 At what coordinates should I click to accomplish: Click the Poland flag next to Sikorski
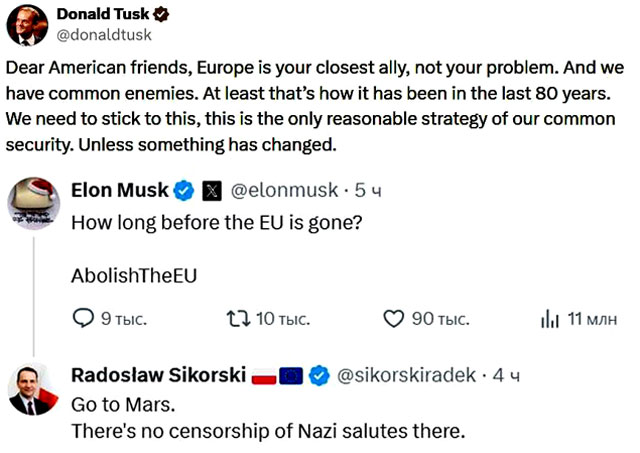[263, 376]
